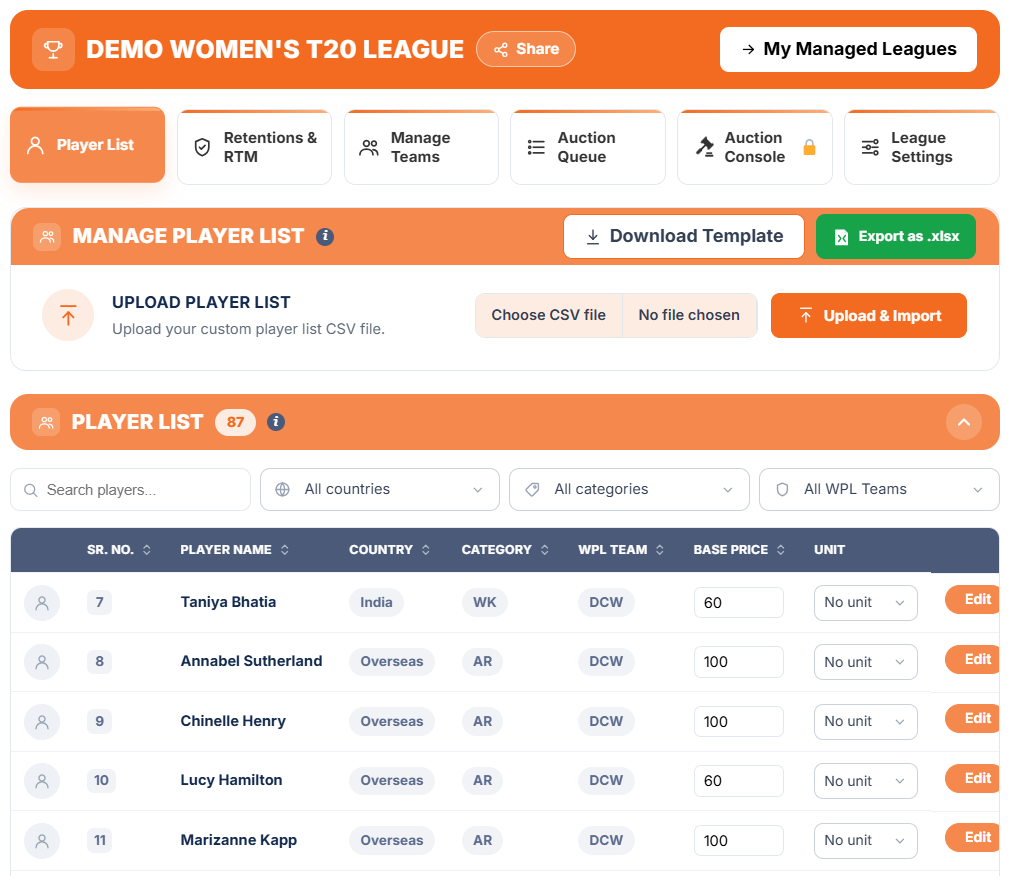Open unit dropdown for Taniya Bhatia
The image size is (1010, 876).
pos(866,603)
